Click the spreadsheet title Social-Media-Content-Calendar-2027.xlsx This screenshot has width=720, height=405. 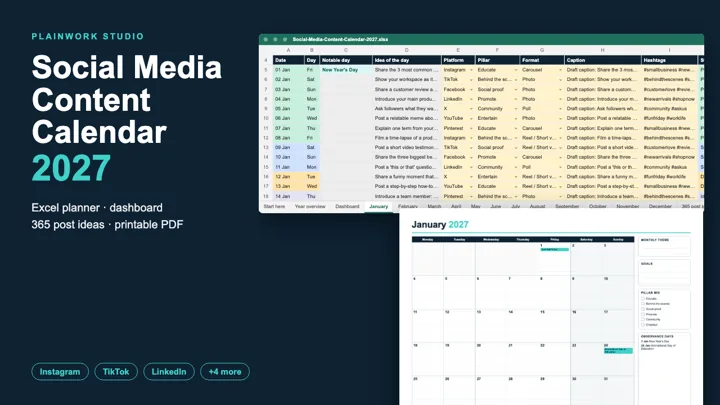pos(340,39)
